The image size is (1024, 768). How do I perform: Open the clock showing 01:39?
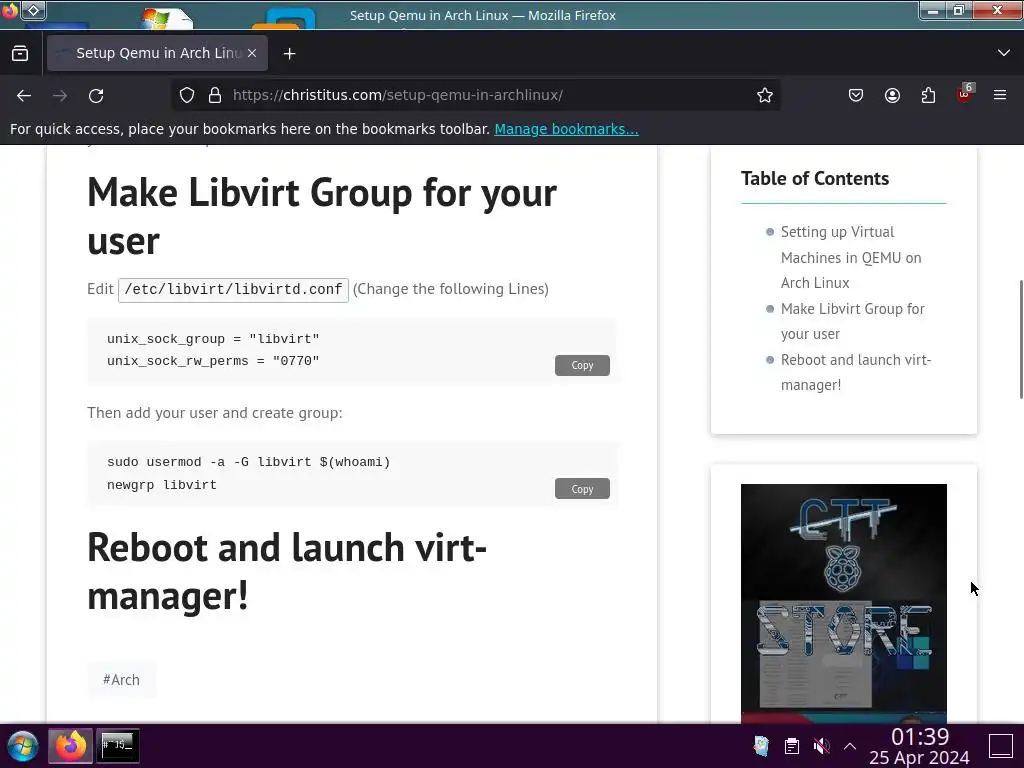pyautogui.click(x=919, y=746)
